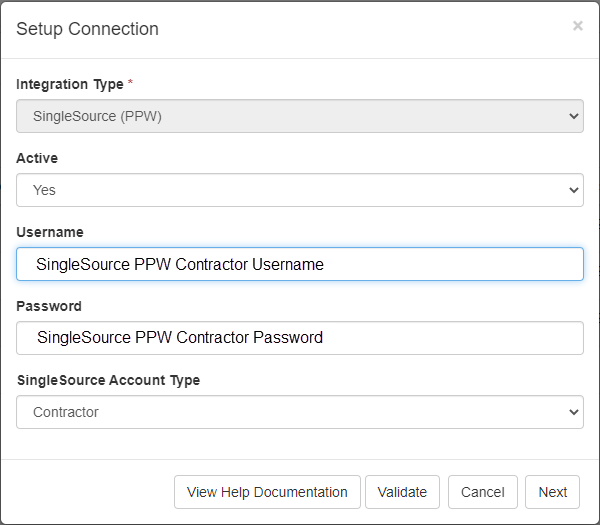
Task: Click the red required asterisk marker
Action: point(130,83)
